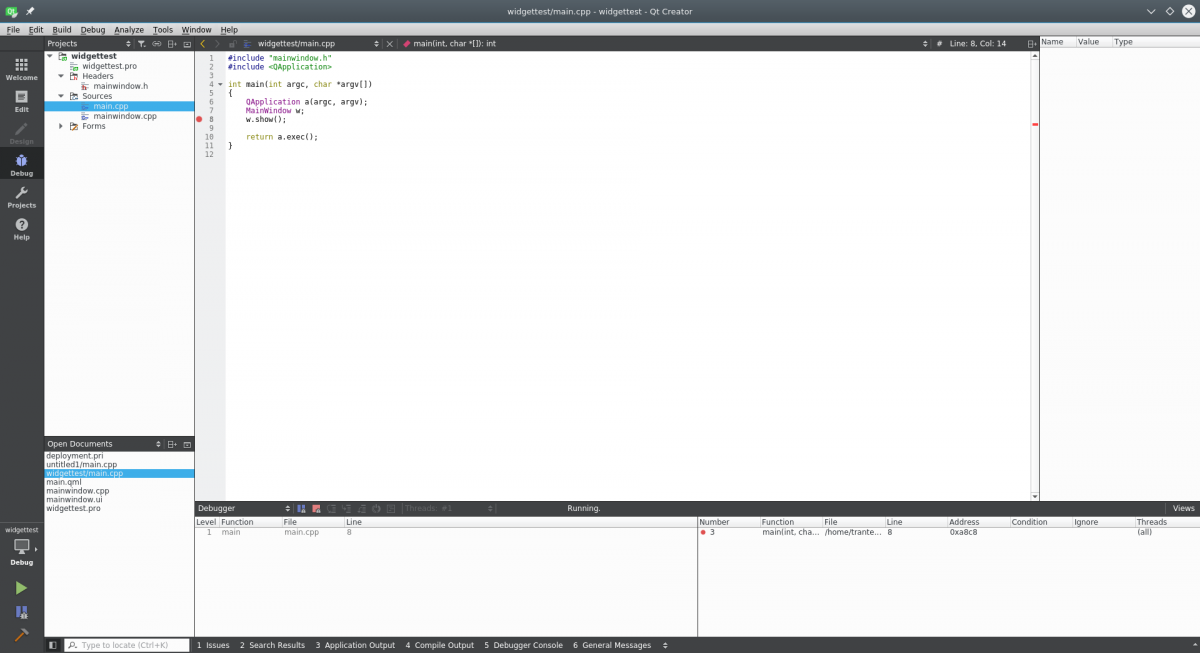The height and width of the screenshot is (653, 1200).
Task: Click the filter tree icon in Projects panel
Action: (x=141, y=44)
